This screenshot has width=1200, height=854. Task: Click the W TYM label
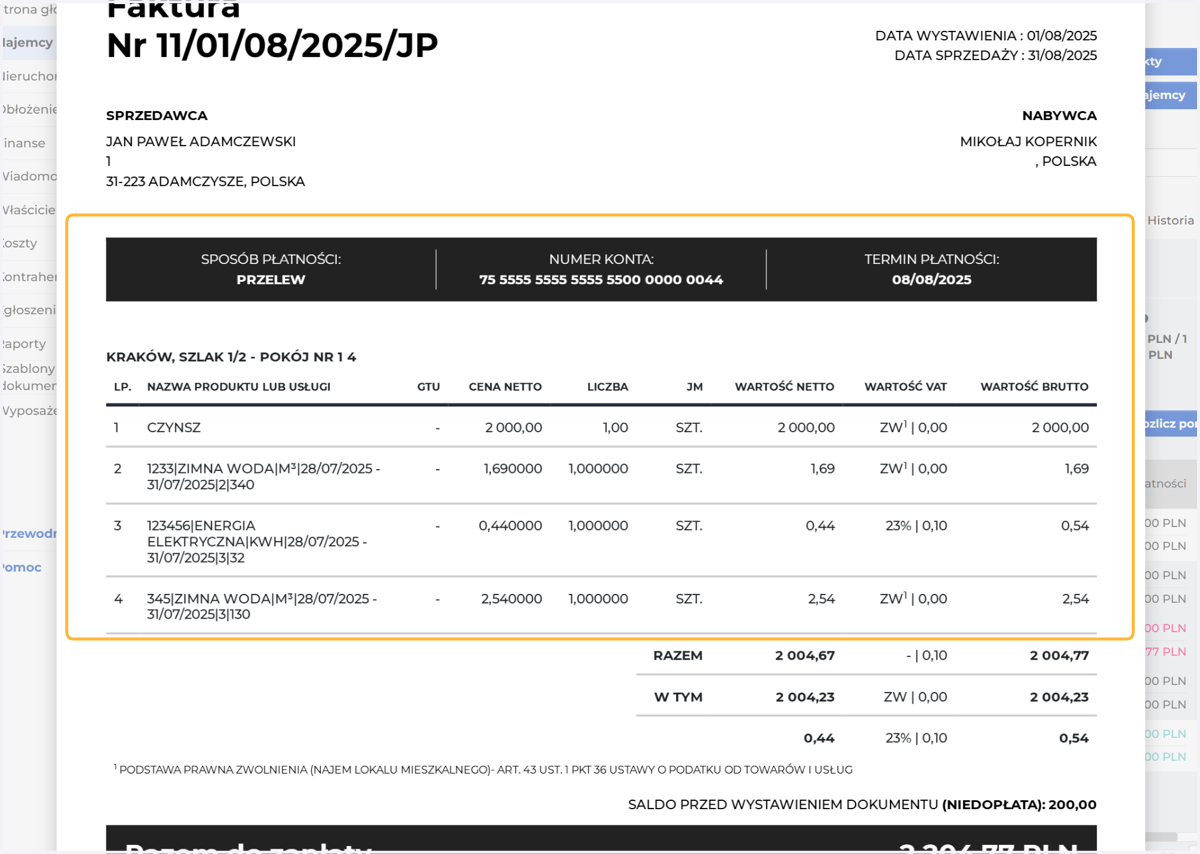679,697
